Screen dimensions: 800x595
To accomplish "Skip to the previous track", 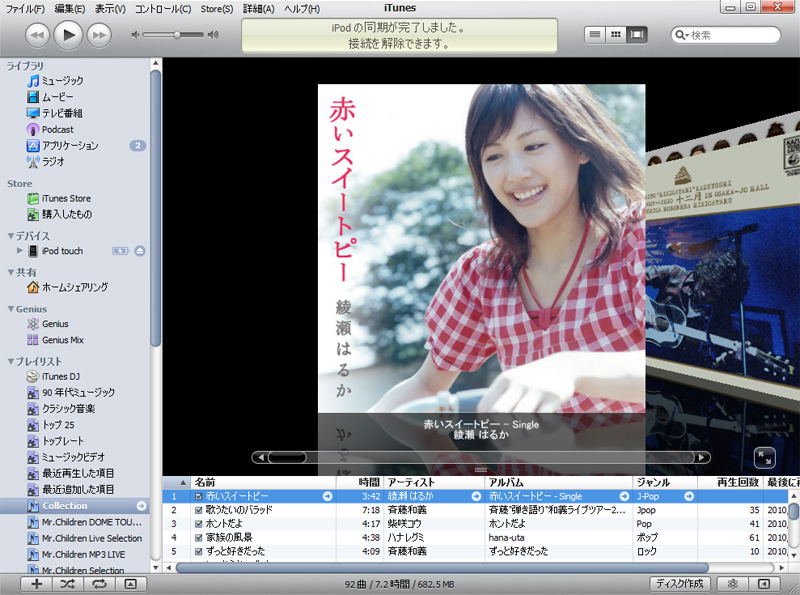I will tap(37, 35).
